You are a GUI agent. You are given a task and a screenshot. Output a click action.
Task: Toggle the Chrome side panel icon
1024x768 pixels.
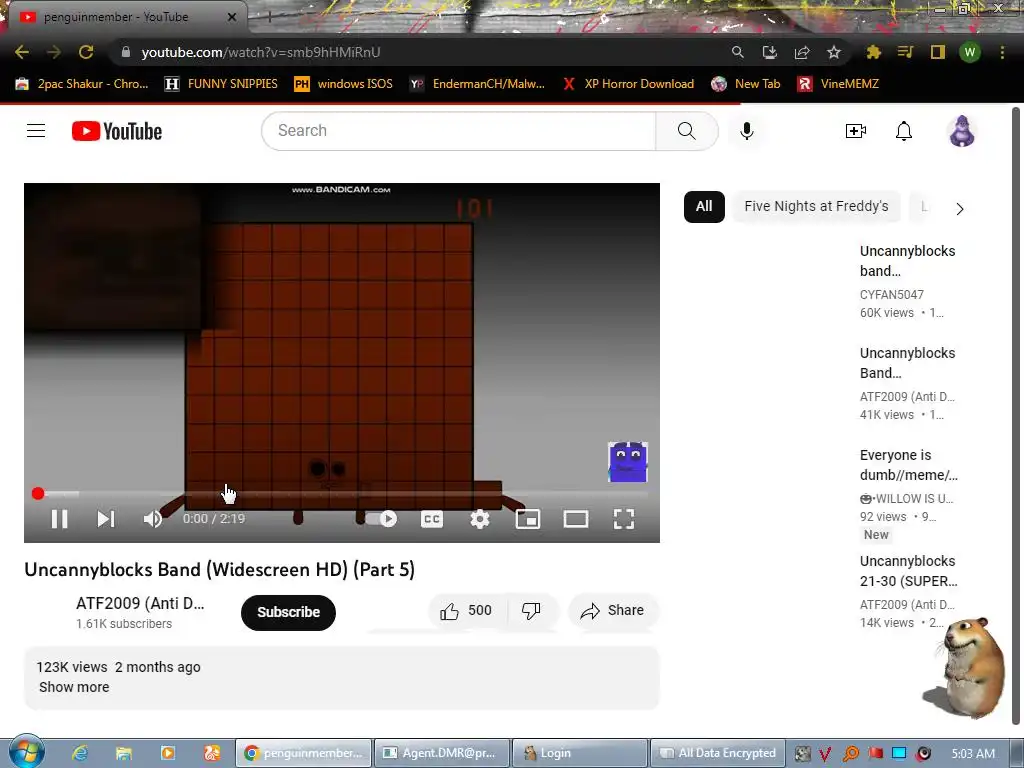click(937, 52)
